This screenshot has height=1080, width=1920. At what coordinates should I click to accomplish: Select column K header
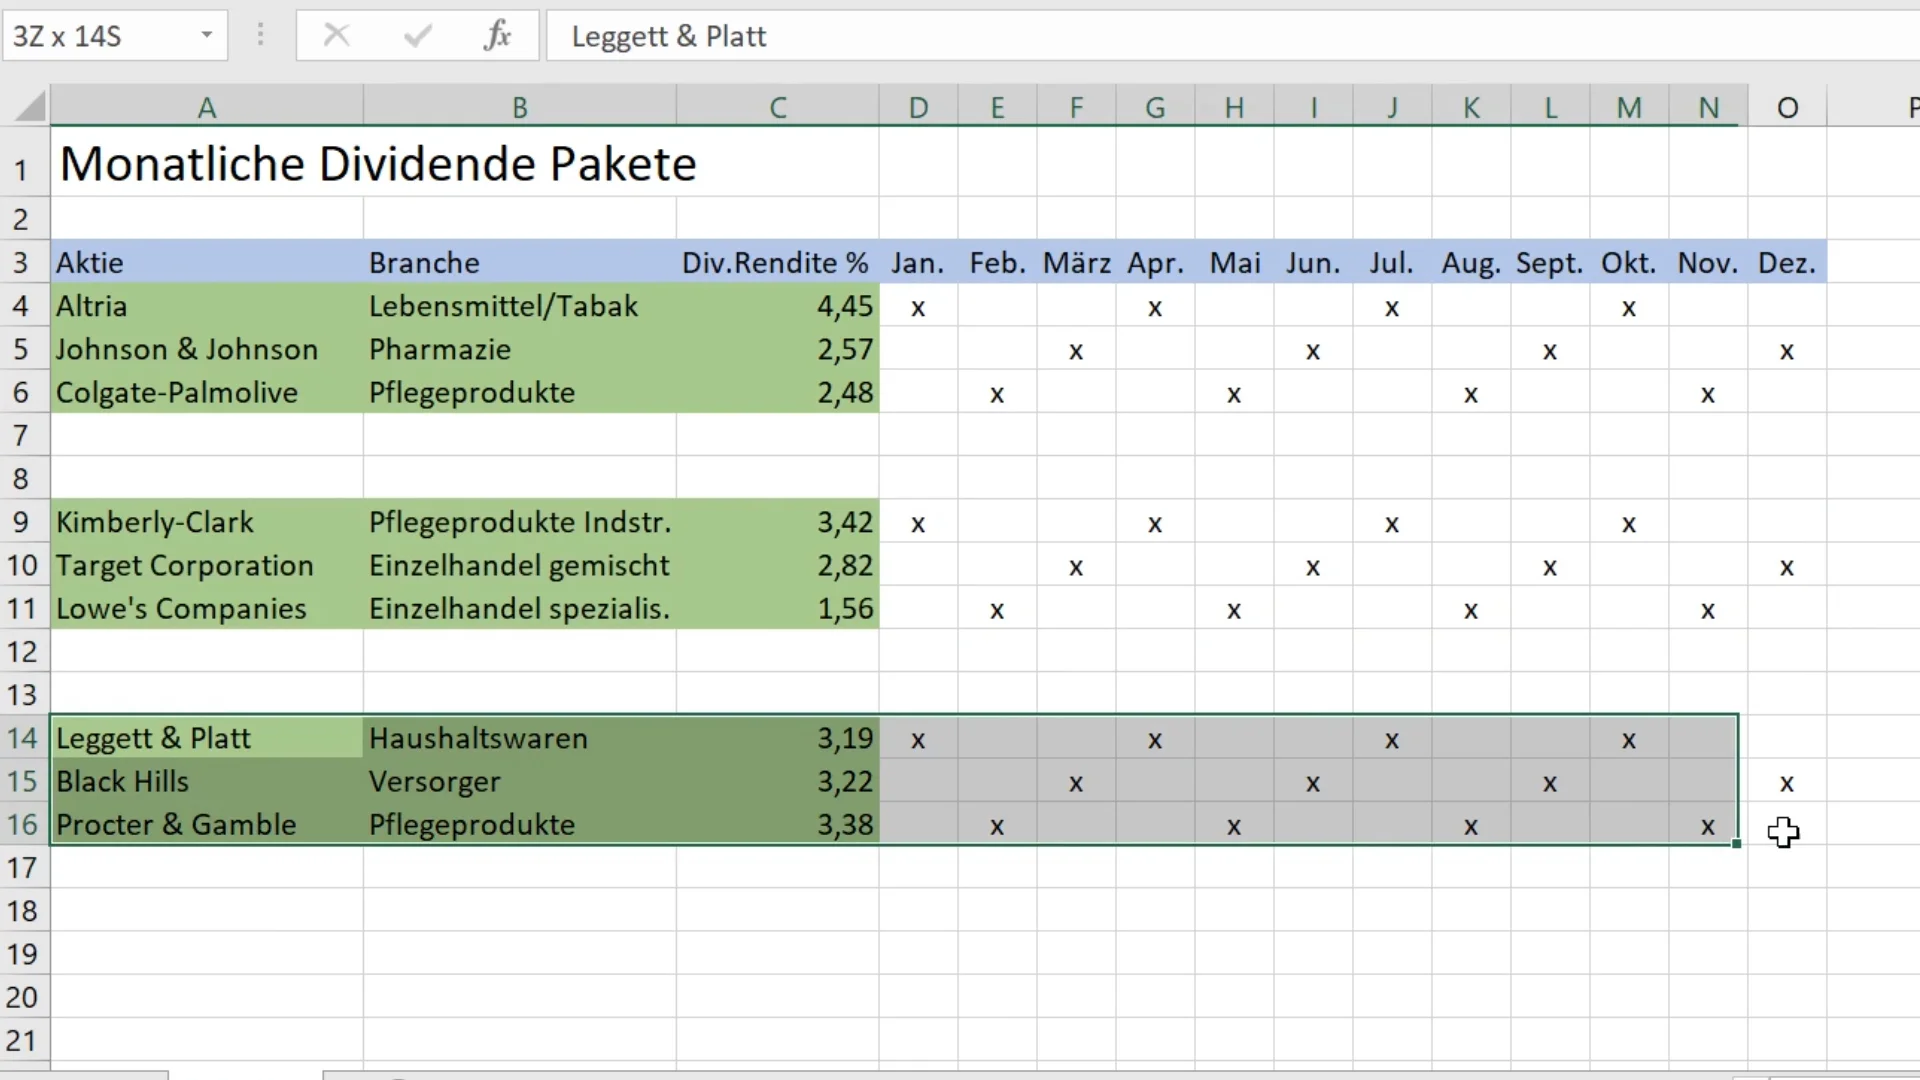click(x=1471, y=107)
